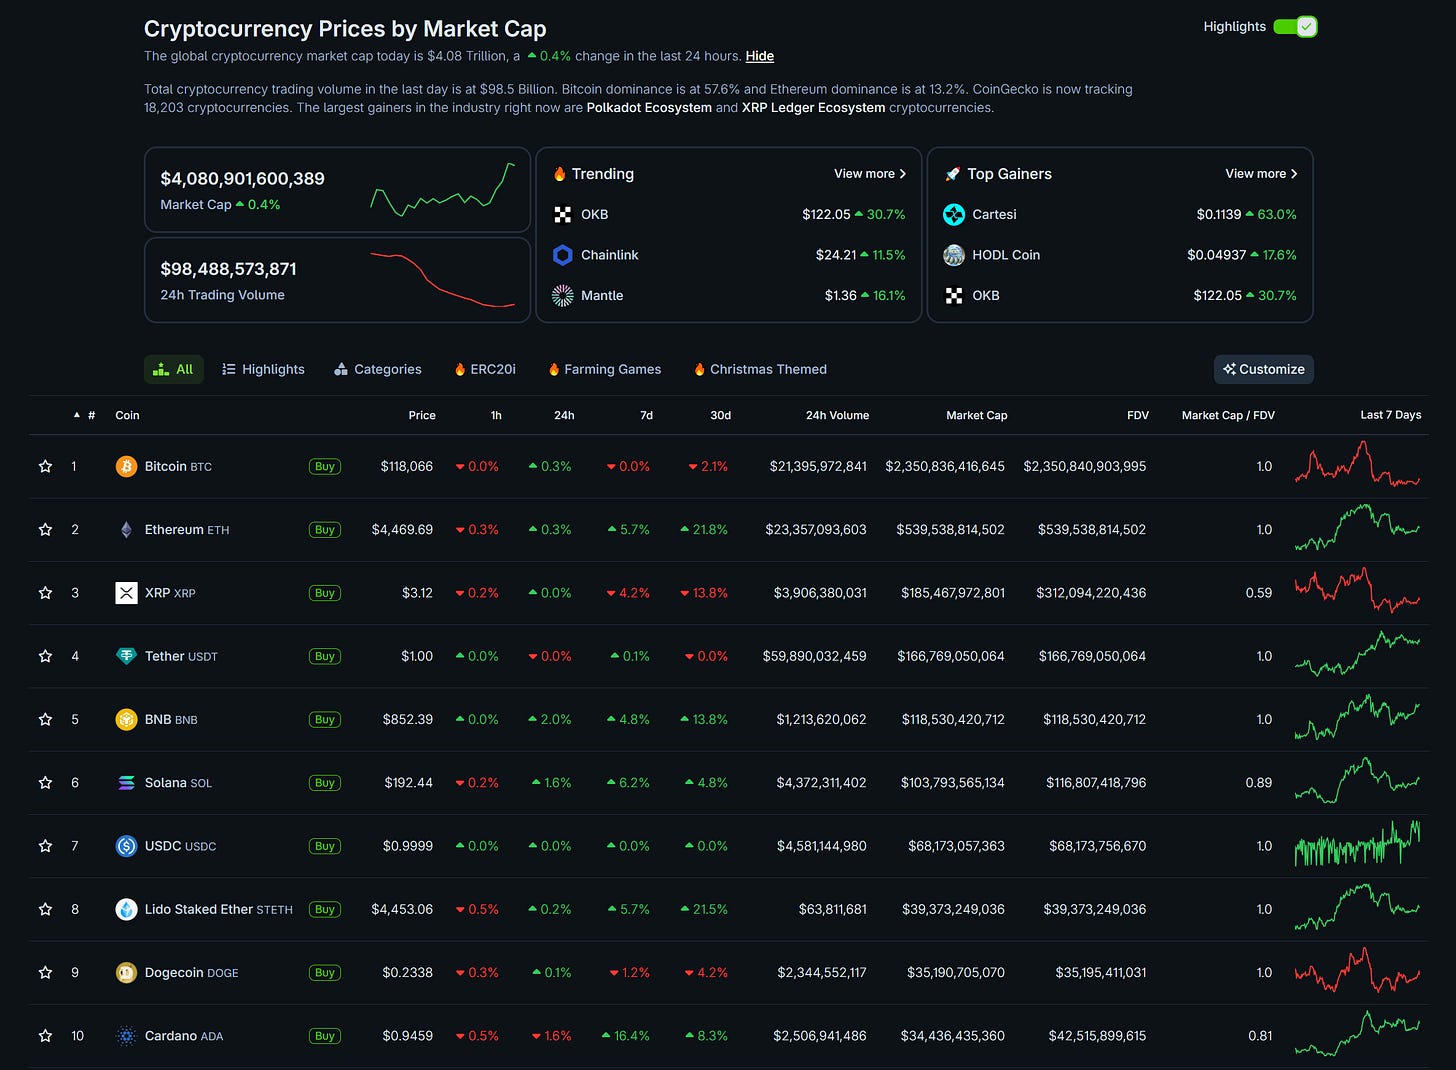Sort table by Price column
This screenshot has height=1070, width=1456.
(422, 415)
